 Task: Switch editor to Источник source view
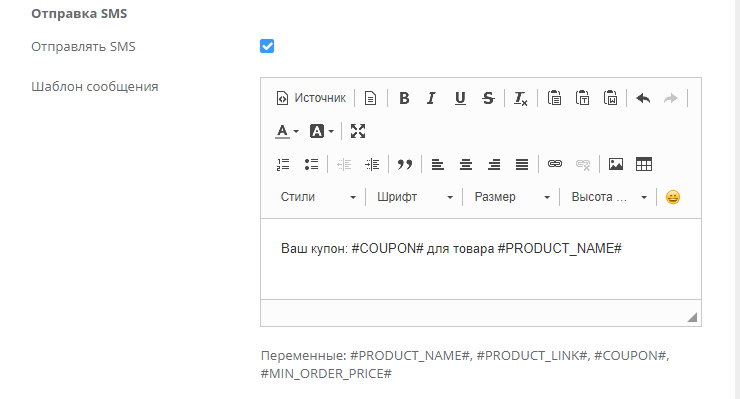click(311, 98)
